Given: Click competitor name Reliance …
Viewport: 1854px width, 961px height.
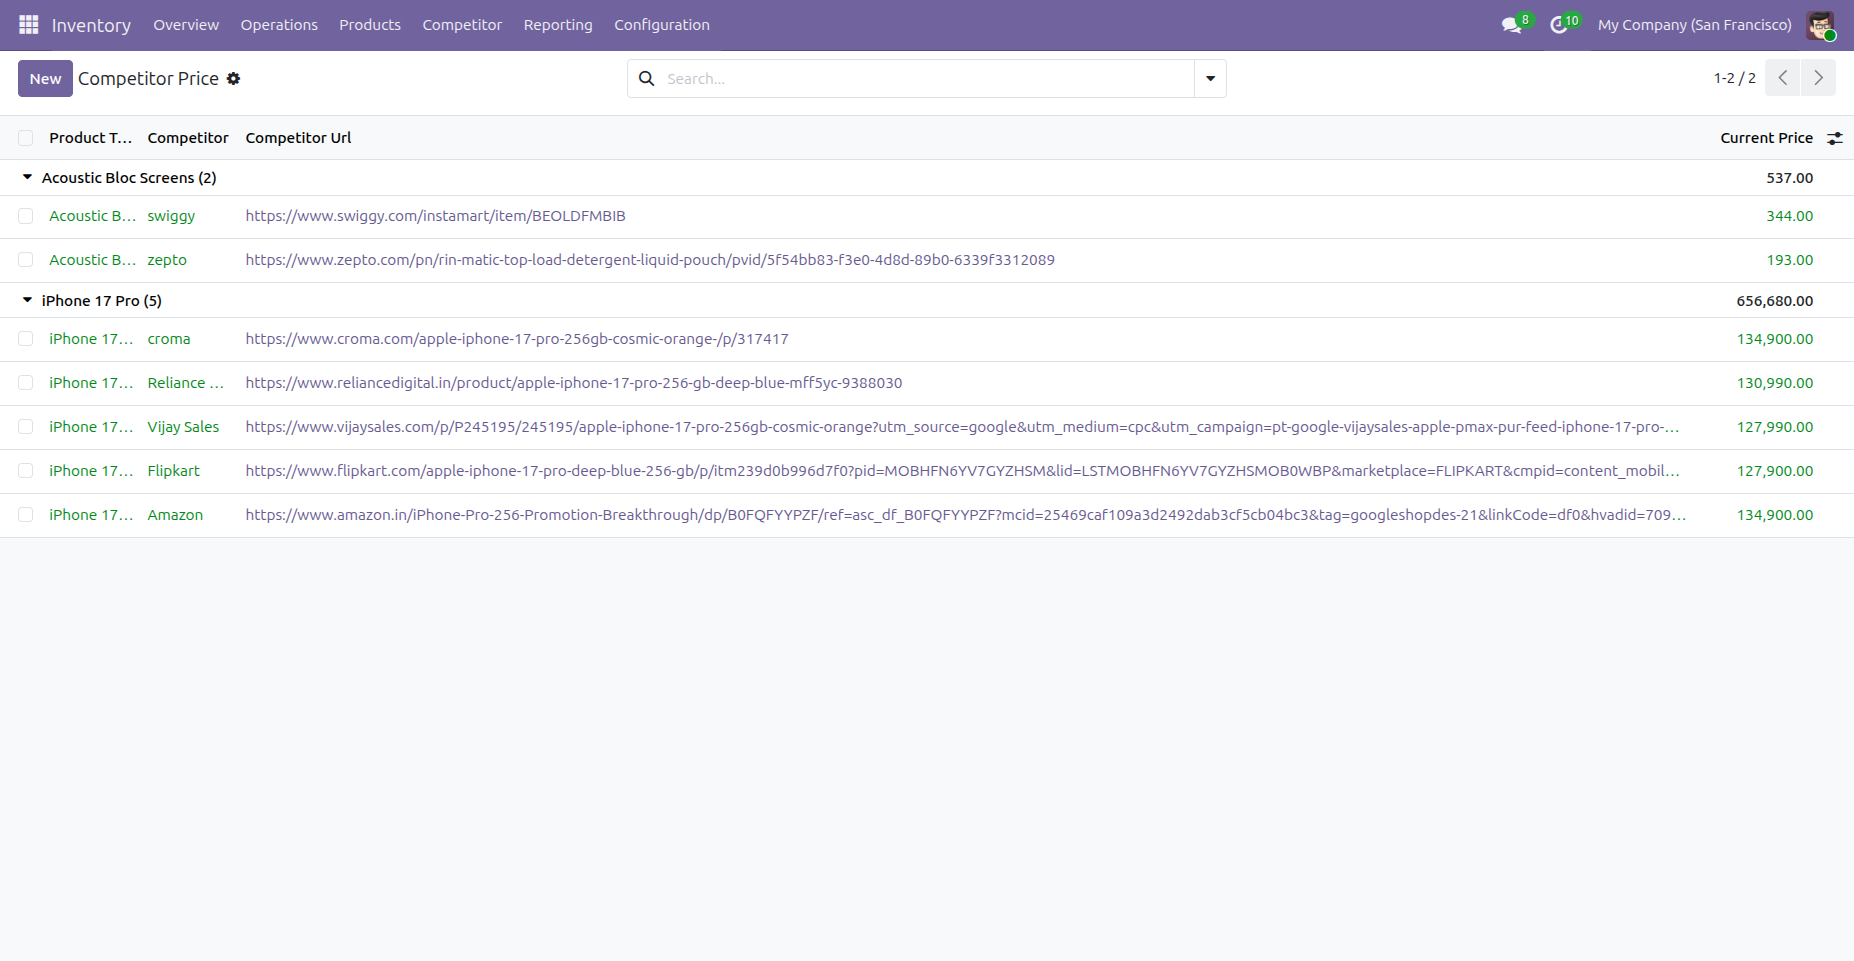Looking at the screenshot, I should (186, 383).
